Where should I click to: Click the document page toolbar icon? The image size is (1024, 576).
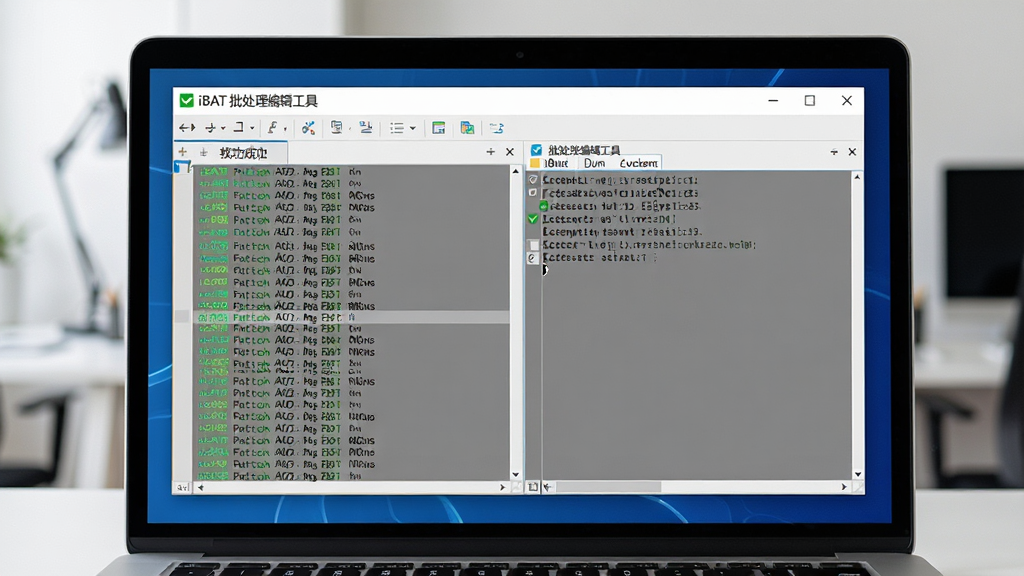coord(336,127)
